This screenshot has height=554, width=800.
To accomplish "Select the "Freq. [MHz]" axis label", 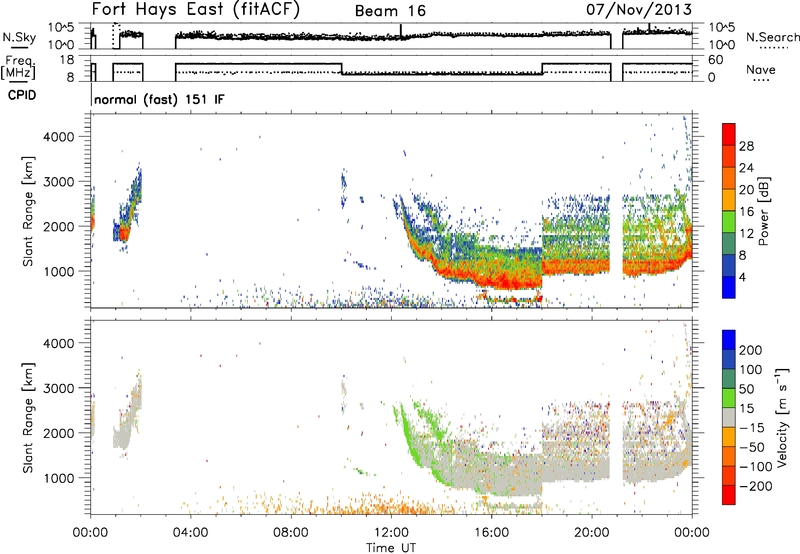I will 18,68.
